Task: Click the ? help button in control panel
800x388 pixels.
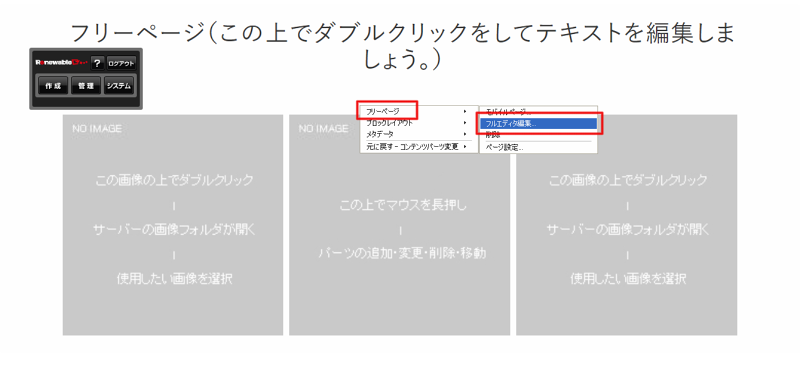Action: 97,63
